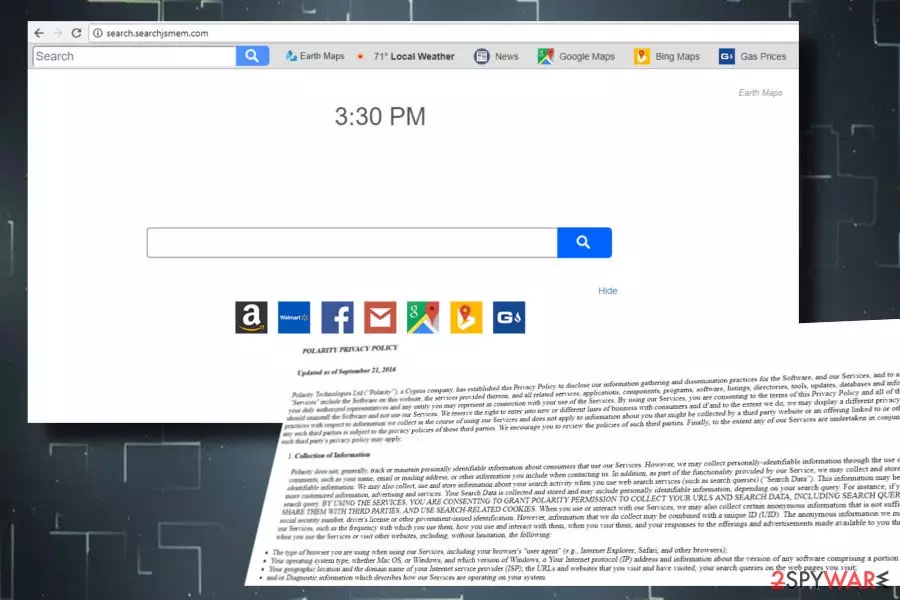The height and width of the screenshot is (600, 900).
Task: Open the Gmail envelope shortcut icon
Action: click(x=380, y=317)
